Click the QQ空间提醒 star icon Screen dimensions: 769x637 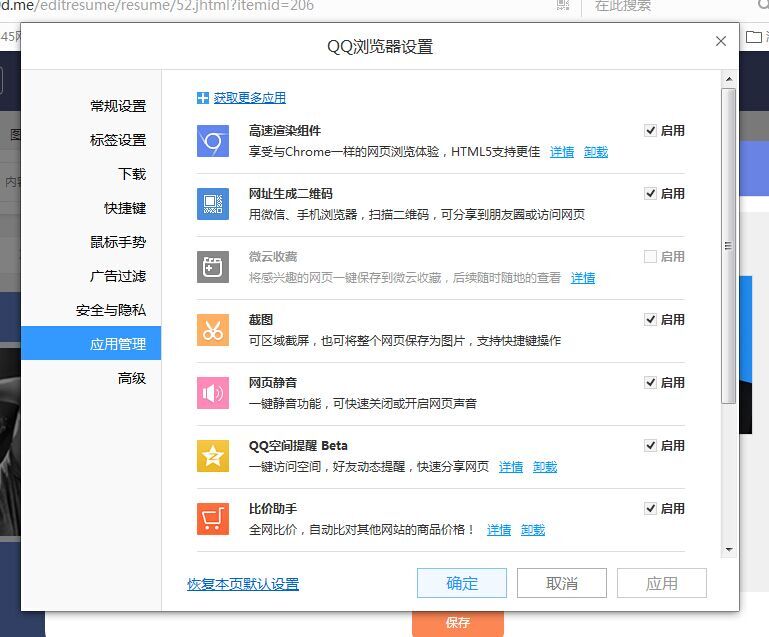pyautogui.click(x=213, y=456)
